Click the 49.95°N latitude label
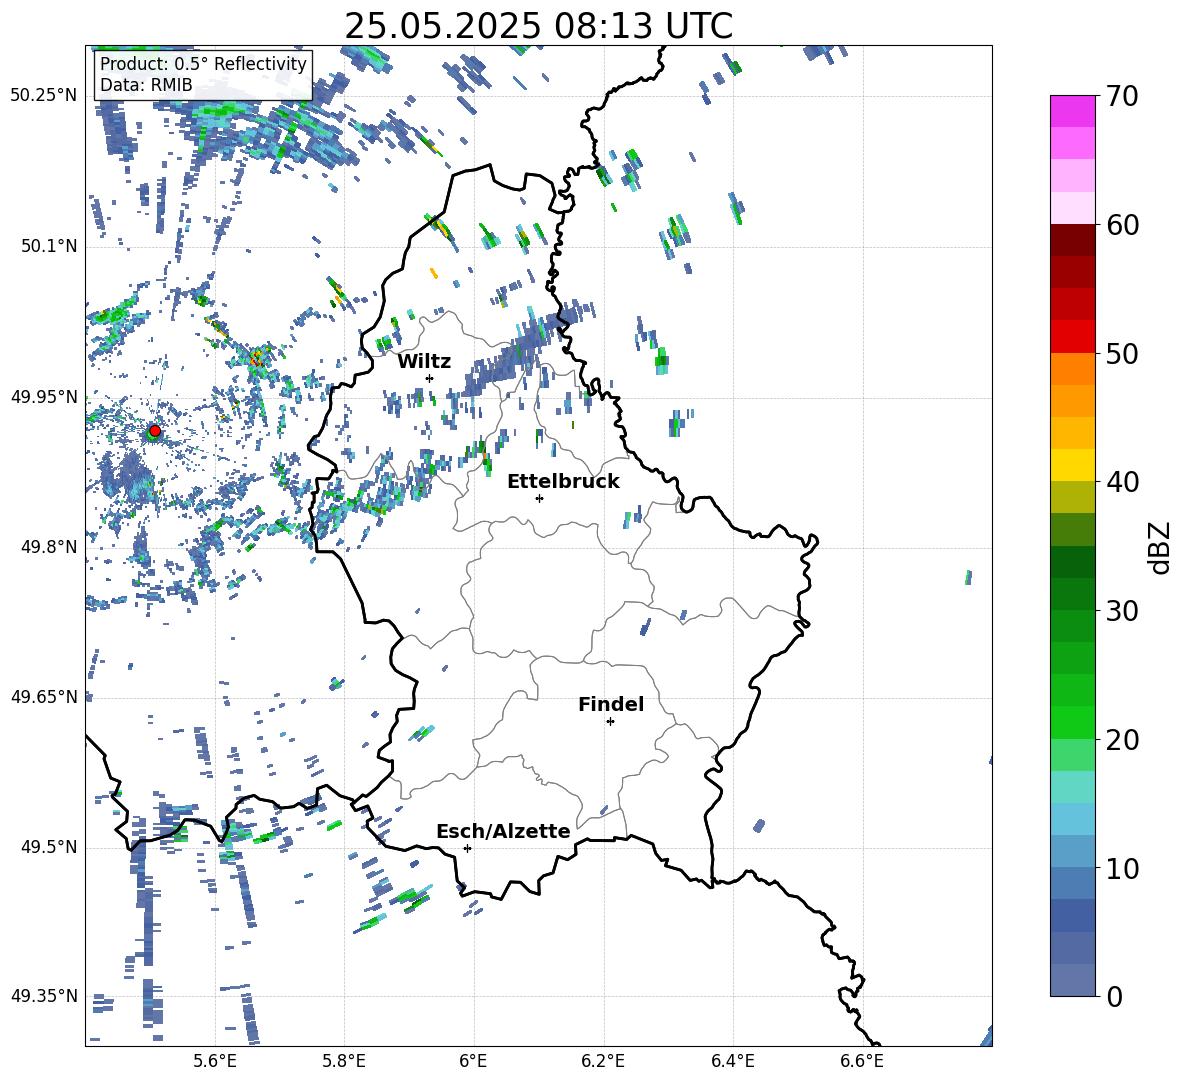 pos(45,396)
